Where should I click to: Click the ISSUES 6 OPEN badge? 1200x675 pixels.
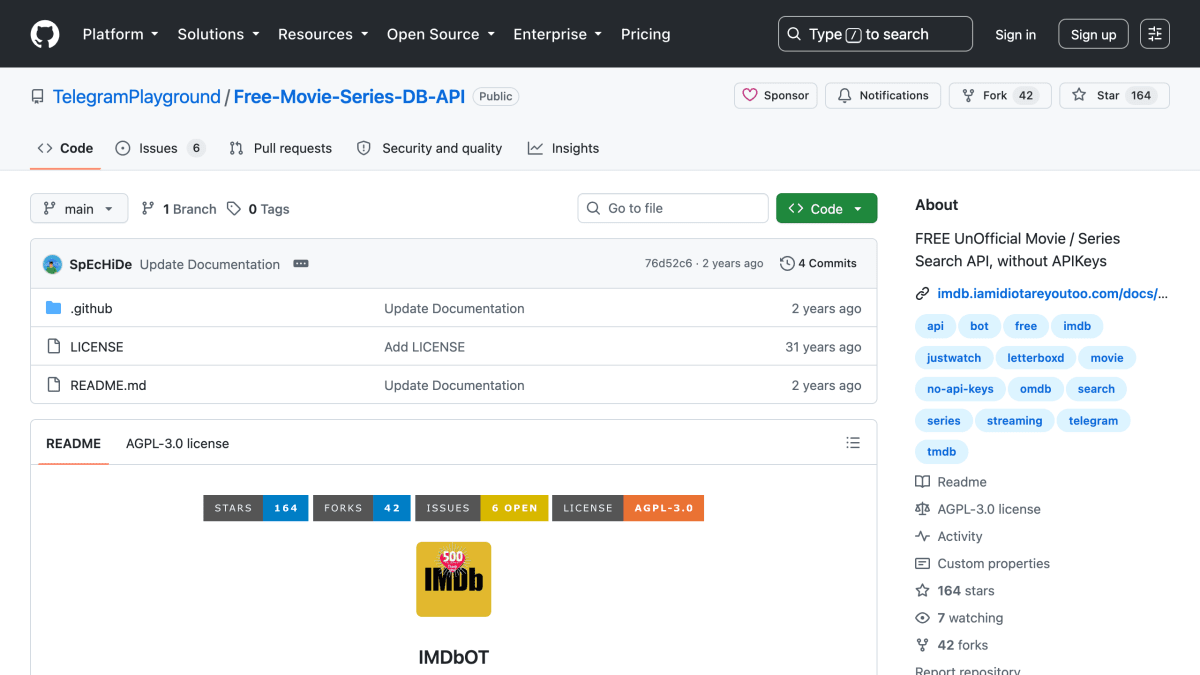(481, 508)
